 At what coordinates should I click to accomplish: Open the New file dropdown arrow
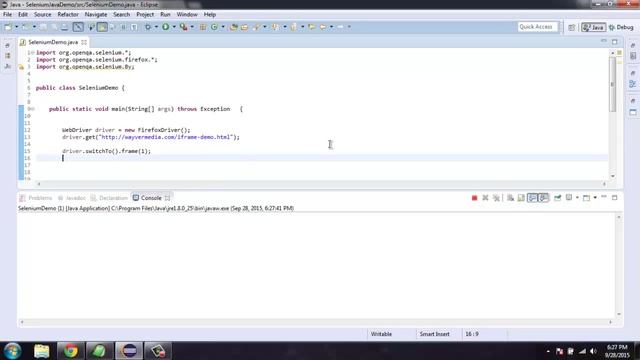coord(17,27)
